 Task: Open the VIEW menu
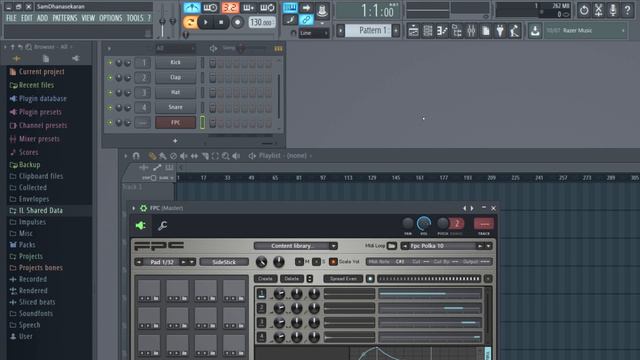click(x=88, y=18)
